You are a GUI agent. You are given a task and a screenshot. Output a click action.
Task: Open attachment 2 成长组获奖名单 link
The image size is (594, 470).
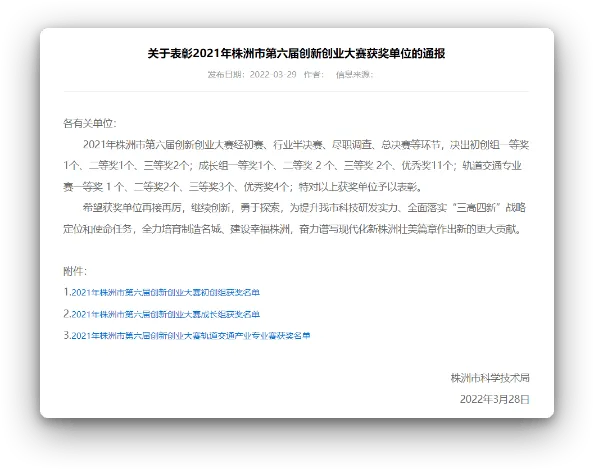point(166,314)
